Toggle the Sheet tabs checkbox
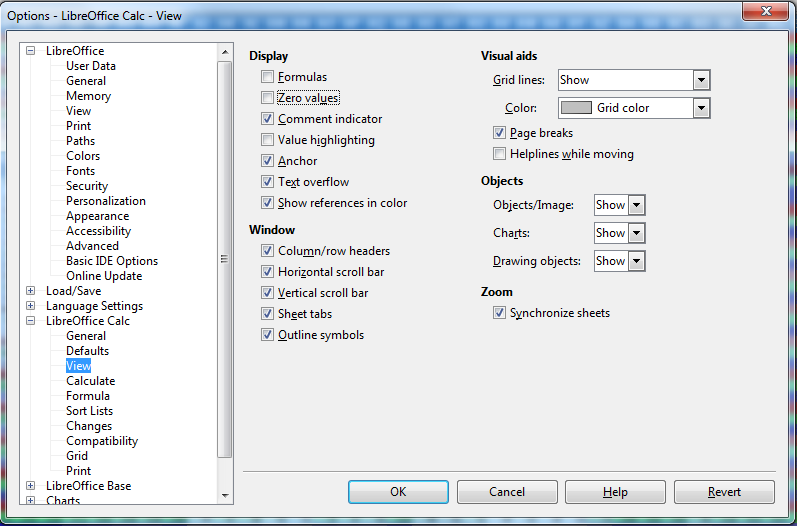The width and height of the screenshot is (797, 526). click(267, 314)
